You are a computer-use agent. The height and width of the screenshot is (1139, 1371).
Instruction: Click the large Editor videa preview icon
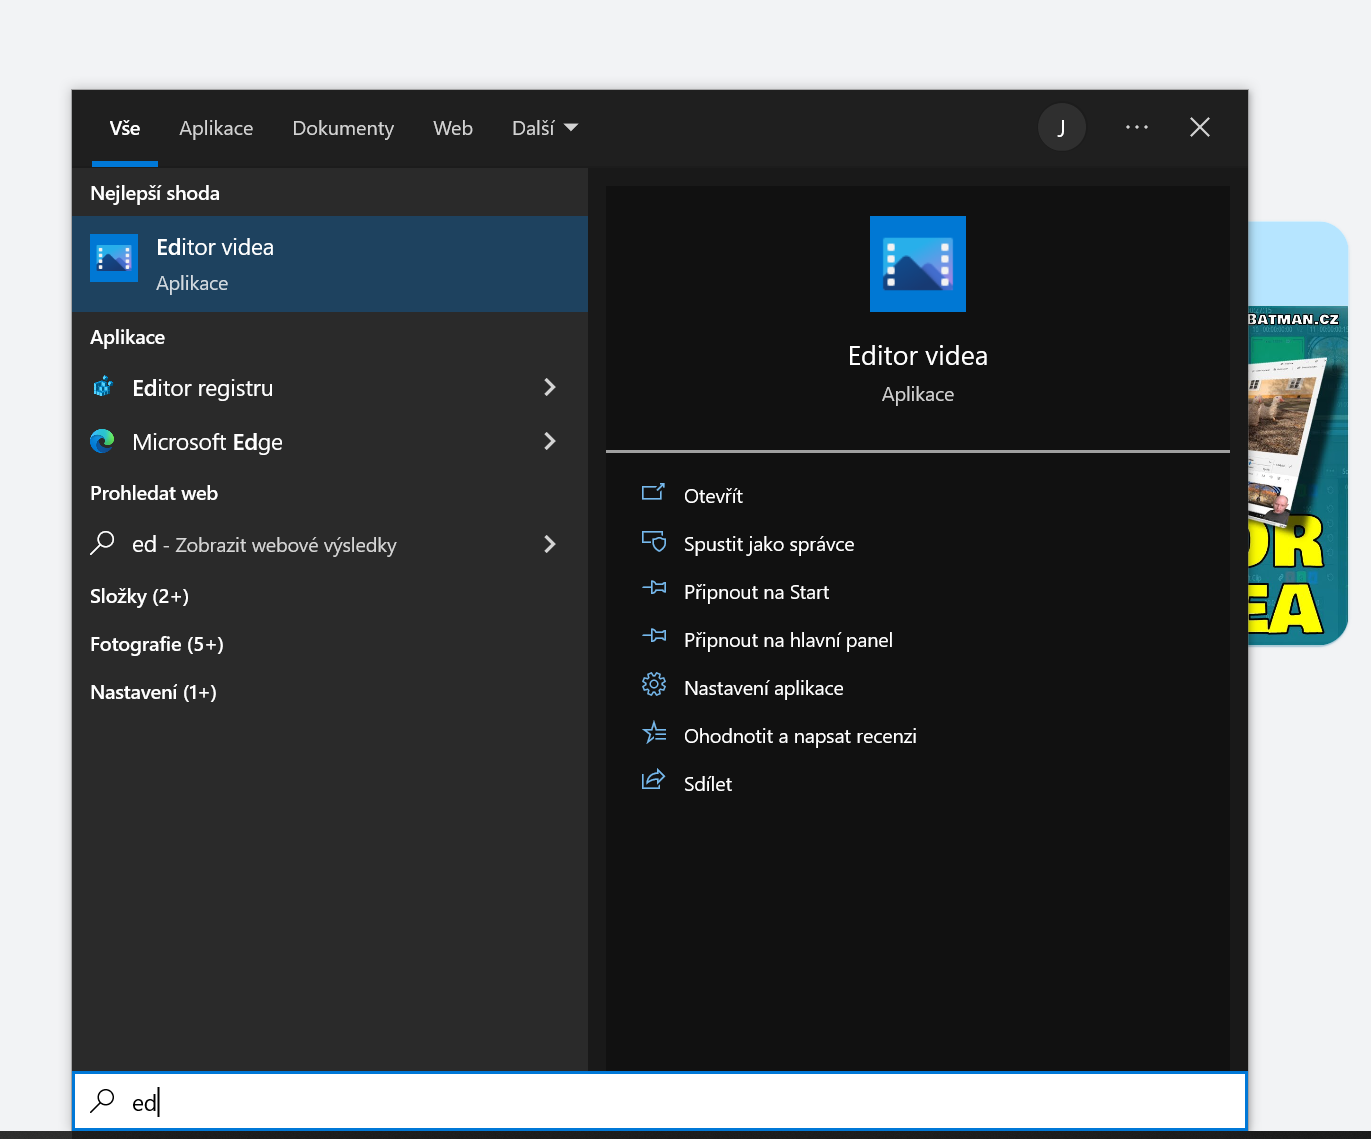pos(917,264)
